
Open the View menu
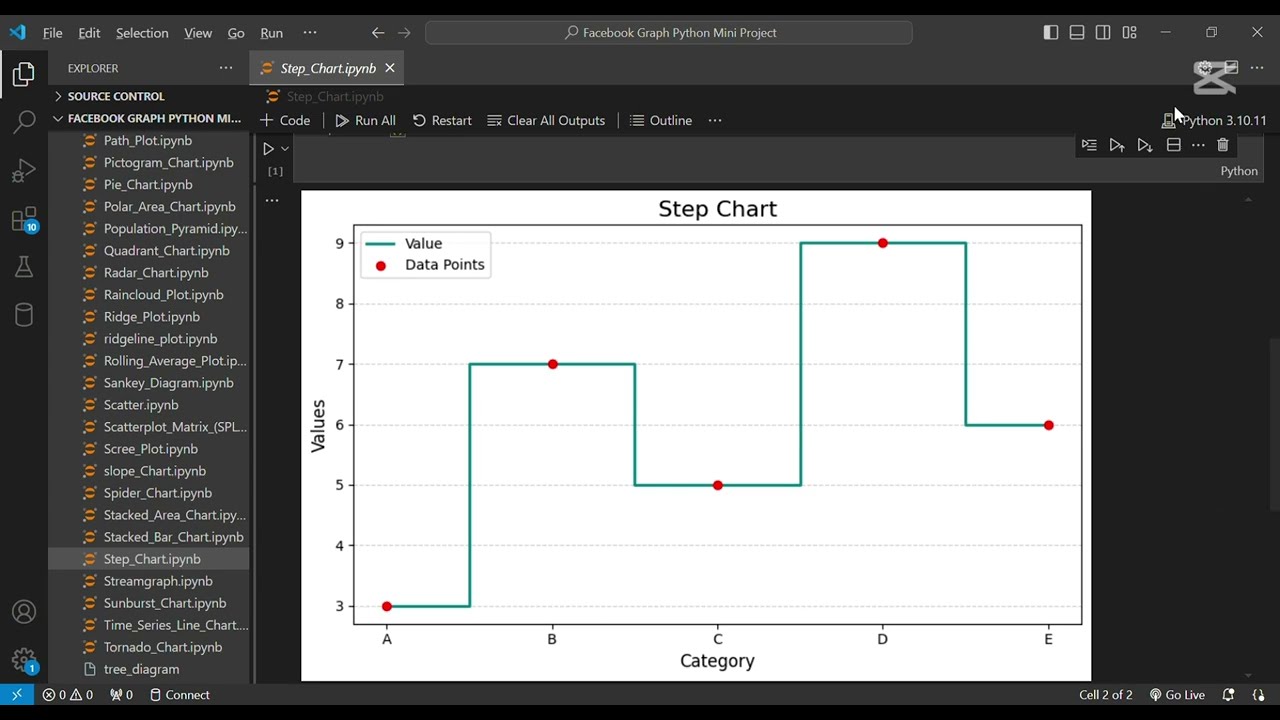click(x=198, y=33)
